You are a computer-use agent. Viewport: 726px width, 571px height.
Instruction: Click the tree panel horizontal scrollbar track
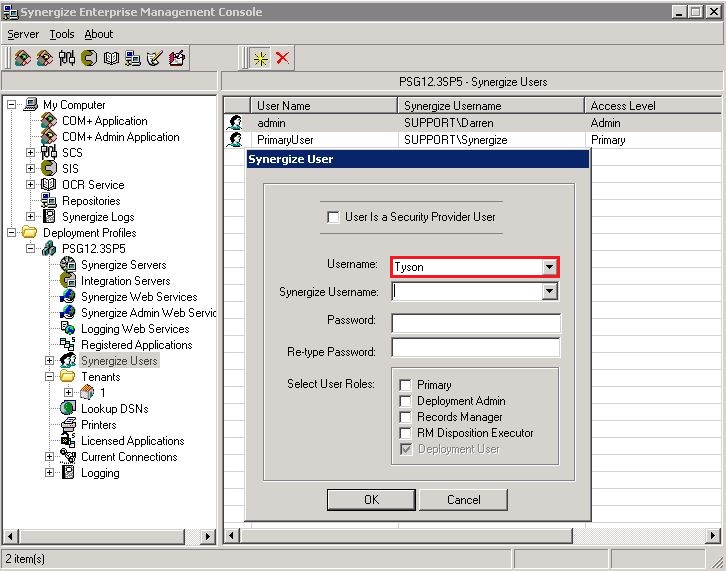point(193,536)
